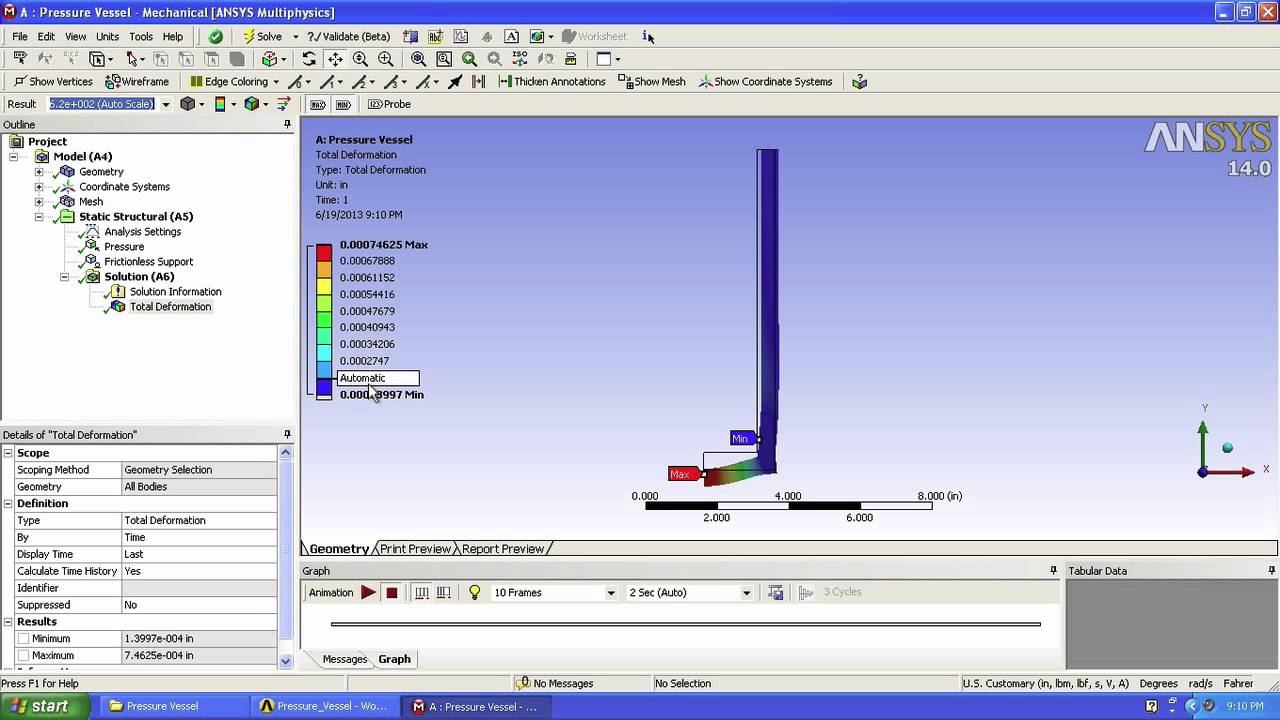1280x720 pixels.
Task: Toggle Show Vertices
Action: click(x=53, y=82)
